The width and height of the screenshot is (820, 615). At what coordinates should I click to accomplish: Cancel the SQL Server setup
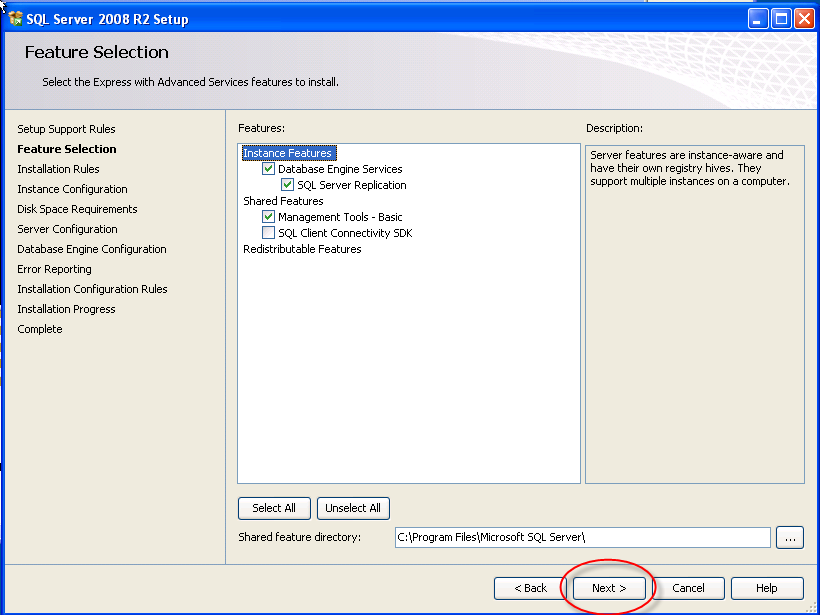(x=688, y=588)
